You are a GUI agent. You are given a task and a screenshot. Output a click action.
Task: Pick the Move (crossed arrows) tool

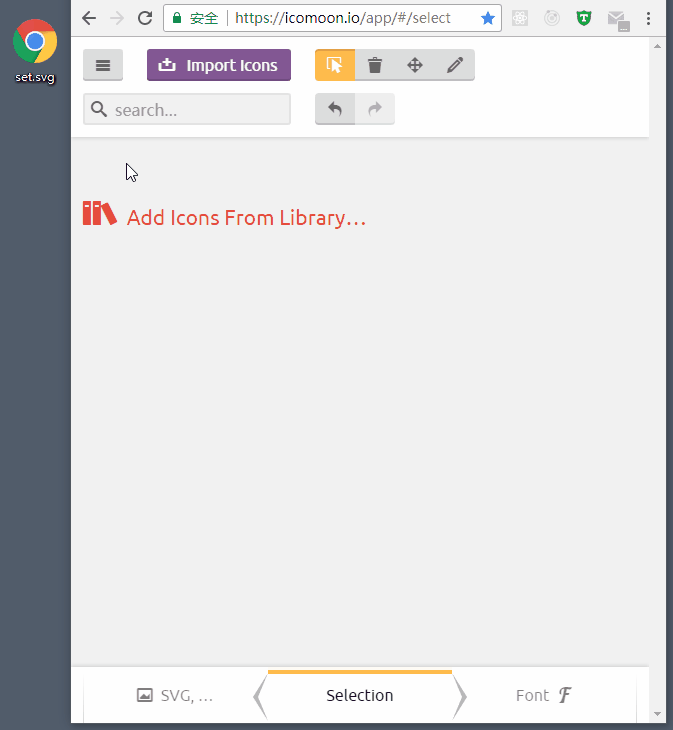point(415,65)
